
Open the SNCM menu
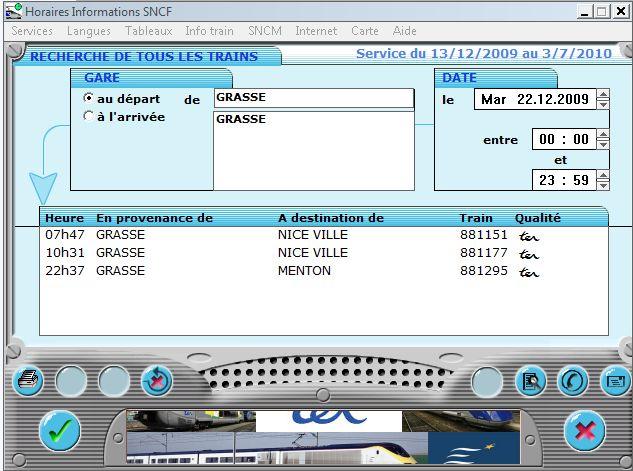click(265, 31)
